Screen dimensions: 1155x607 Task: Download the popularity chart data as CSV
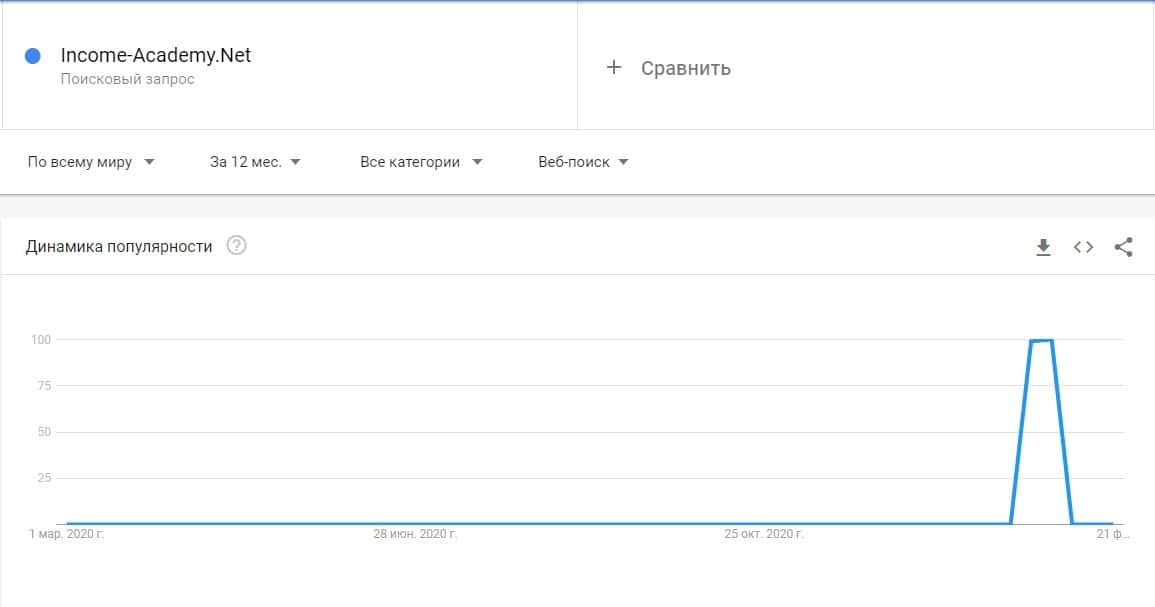click(x=1043, y=247)
